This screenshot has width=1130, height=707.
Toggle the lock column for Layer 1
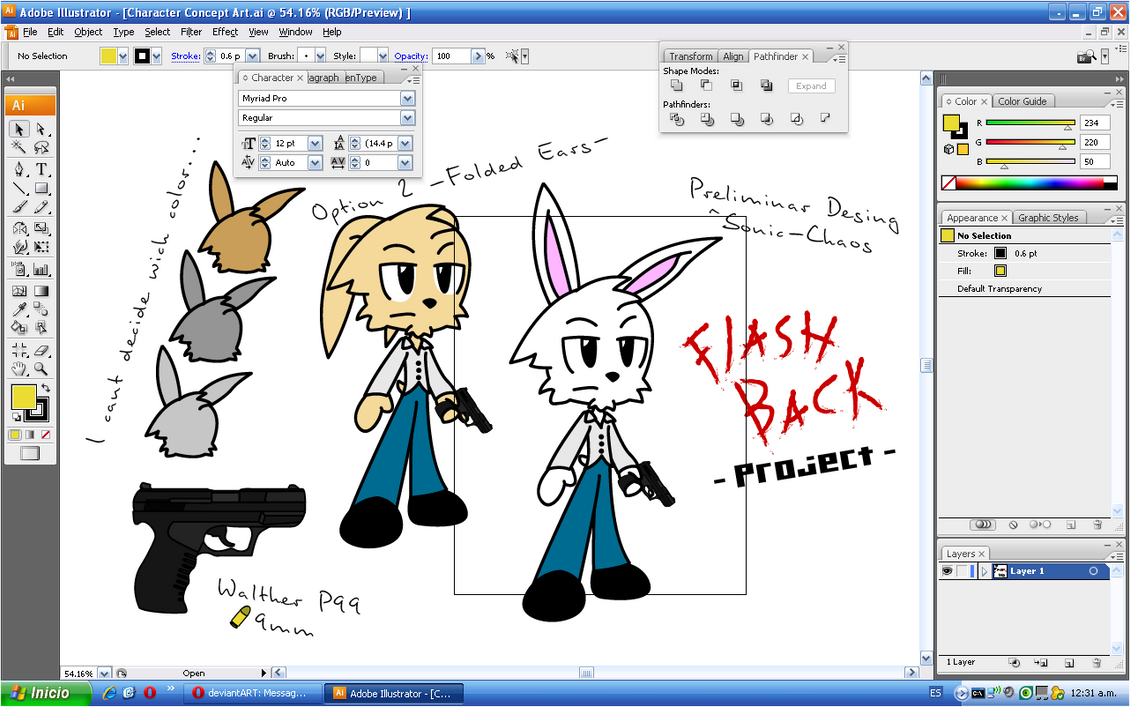point(962,571)
